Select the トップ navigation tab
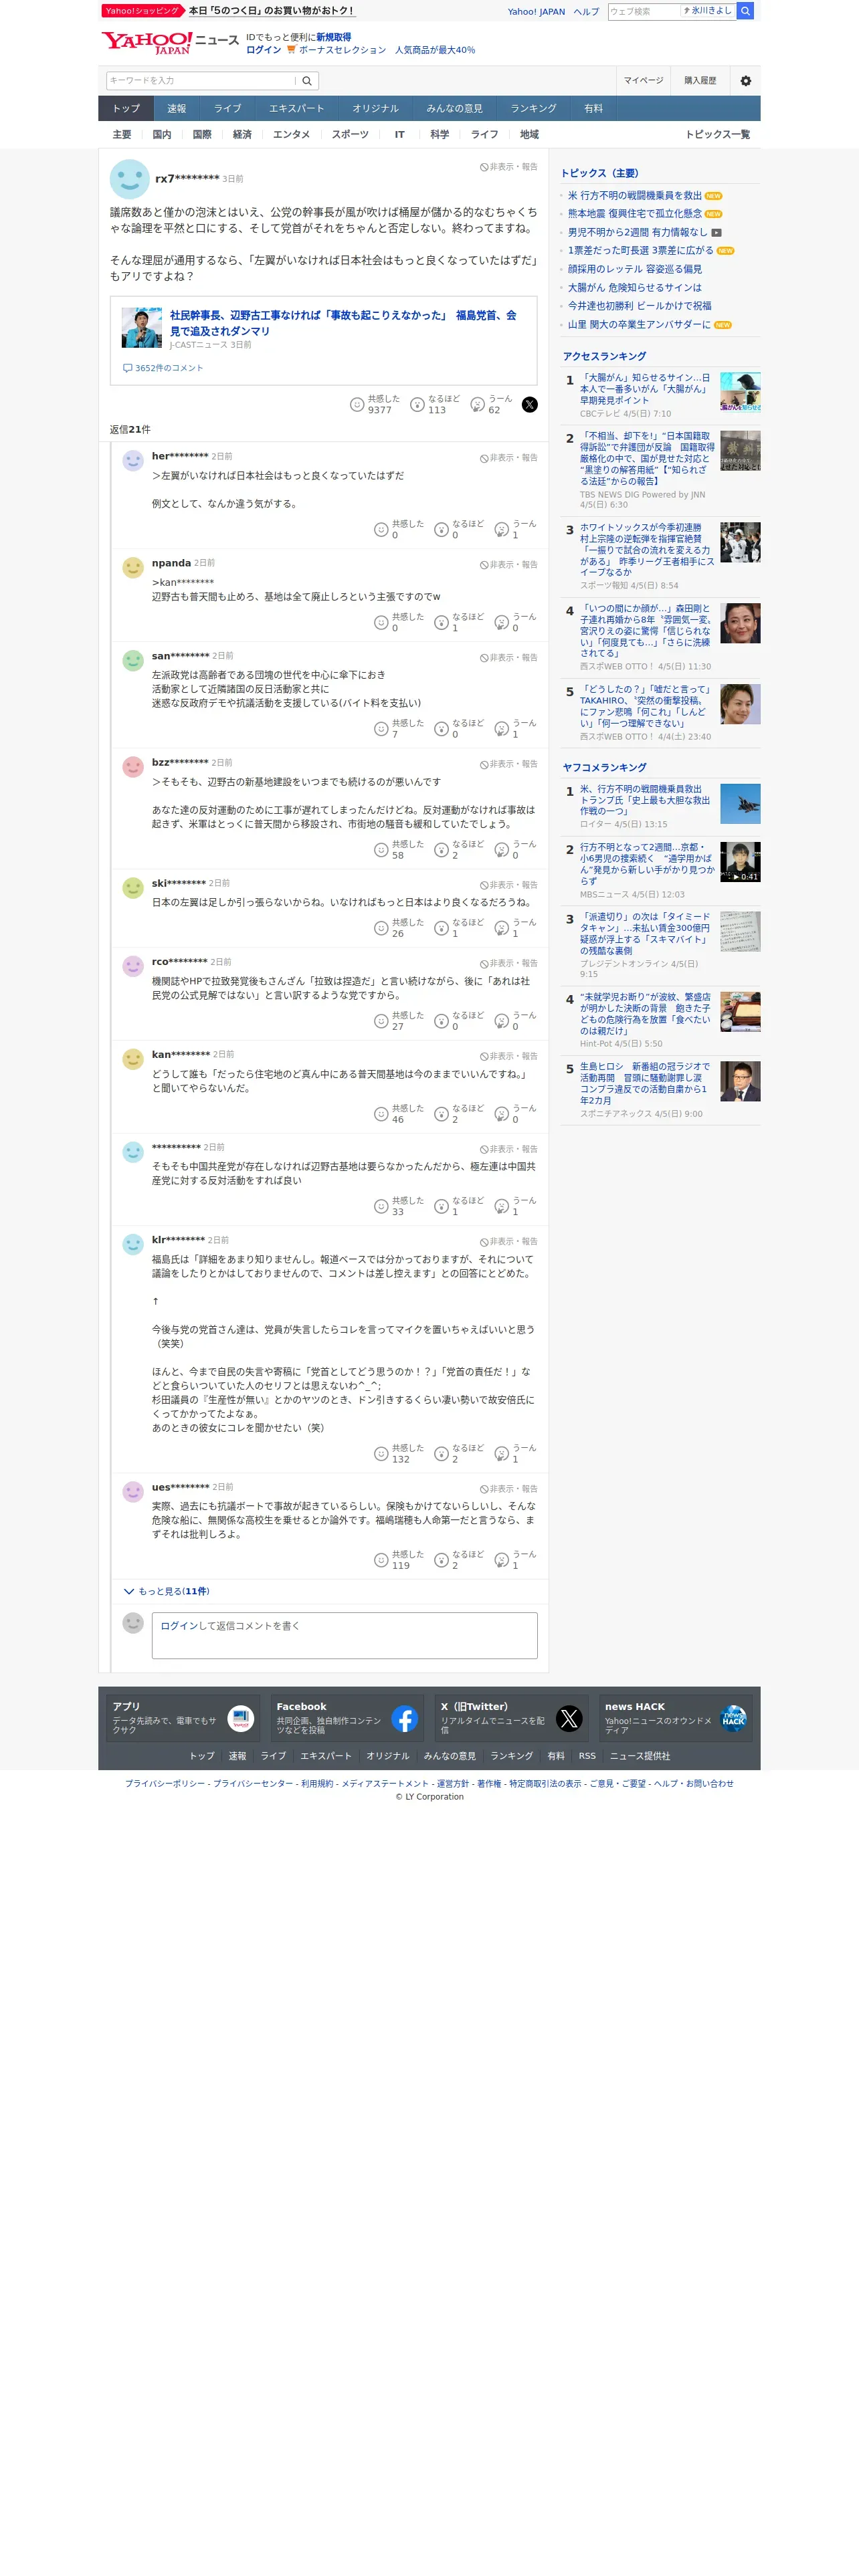 click(x=126, y=108)
